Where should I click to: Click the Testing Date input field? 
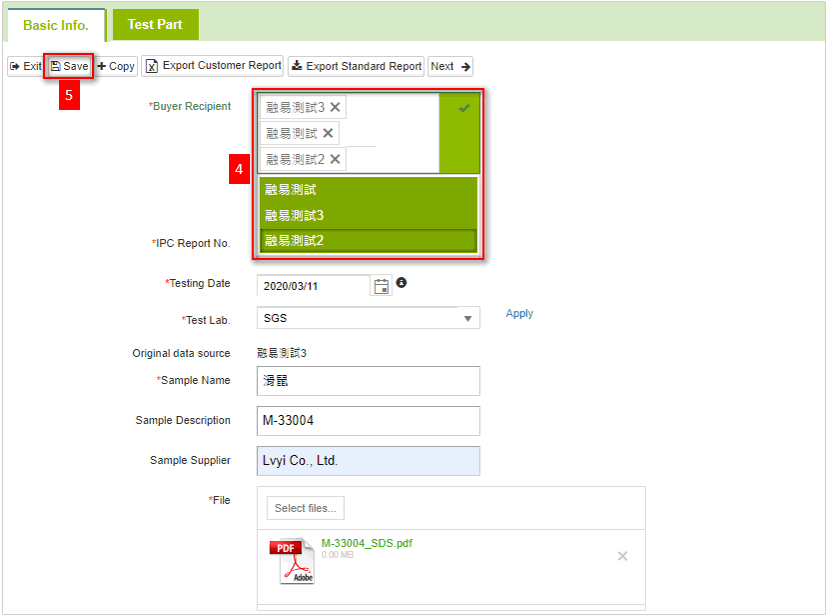point(313,286)
